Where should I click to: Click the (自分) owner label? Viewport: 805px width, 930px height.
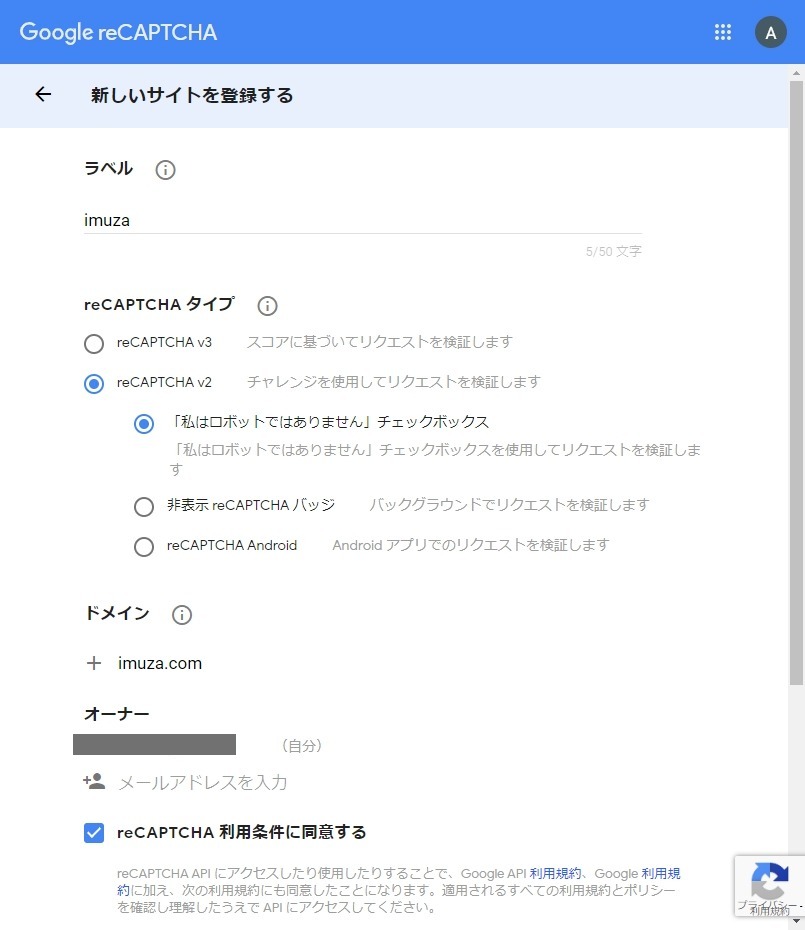click(301, 746)
